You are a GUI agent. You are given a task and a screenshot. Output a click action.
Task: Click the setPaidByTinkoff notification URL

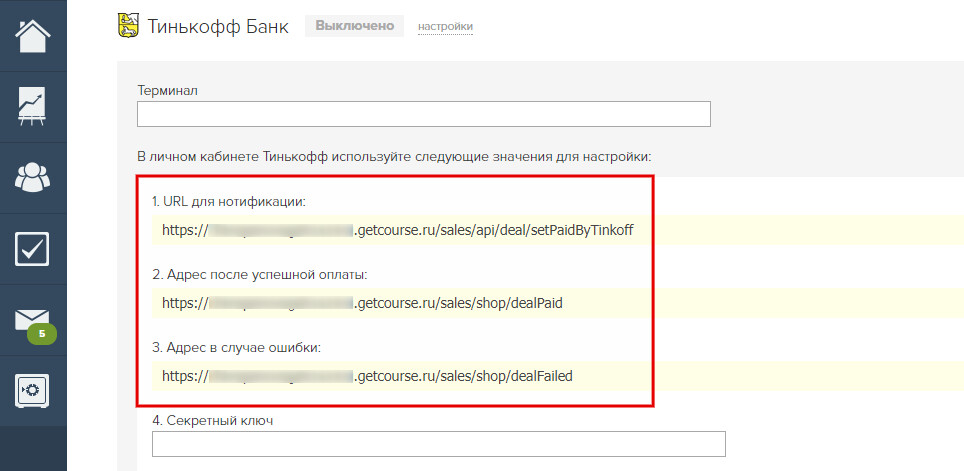click(x=398, y=231)
